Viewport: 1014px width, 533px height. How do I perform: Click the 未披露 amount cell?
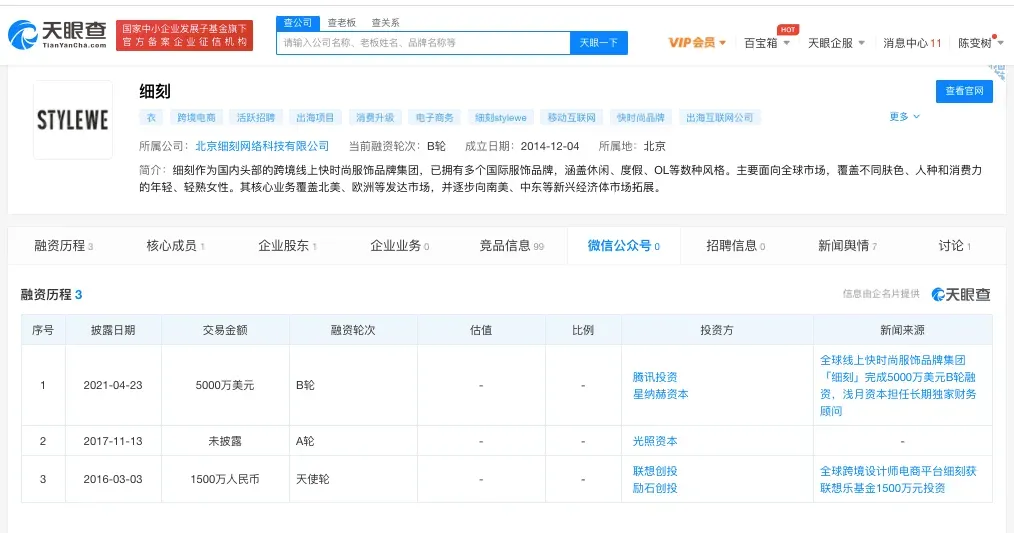pos(225,441)
